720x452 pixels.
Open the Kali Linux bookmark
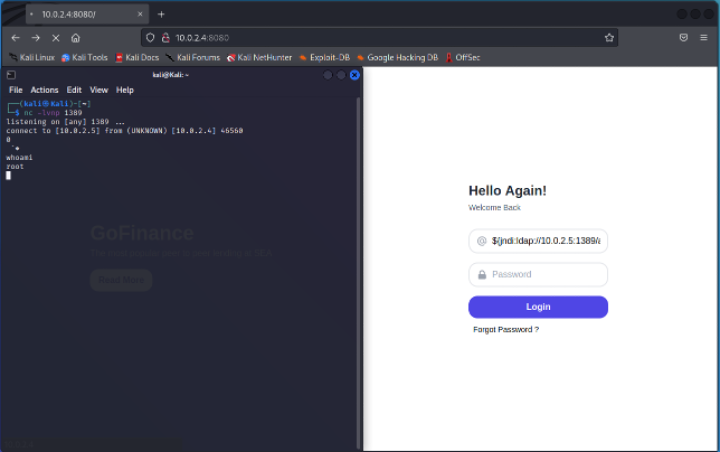(x=32, y=57)
